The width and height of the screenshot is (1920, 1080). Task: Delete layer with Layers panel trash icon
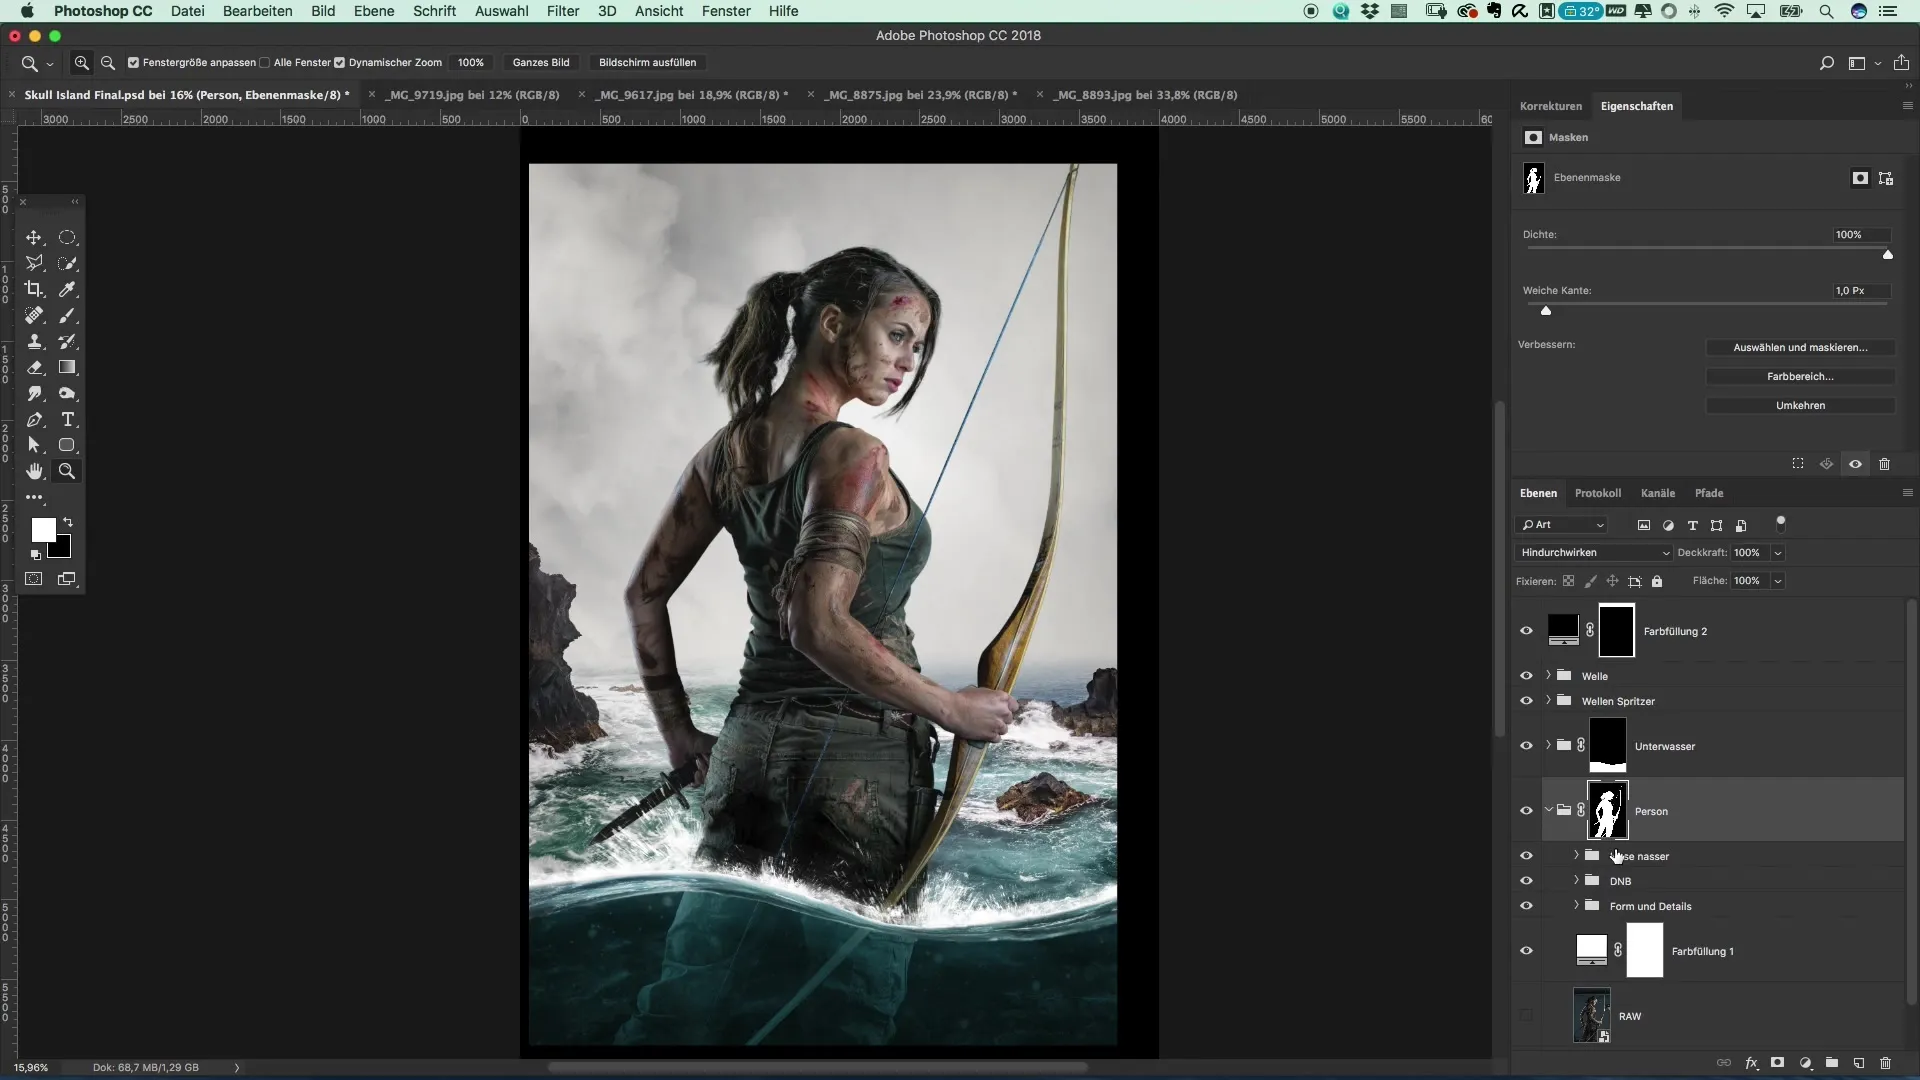[x=1886, y=1063]
